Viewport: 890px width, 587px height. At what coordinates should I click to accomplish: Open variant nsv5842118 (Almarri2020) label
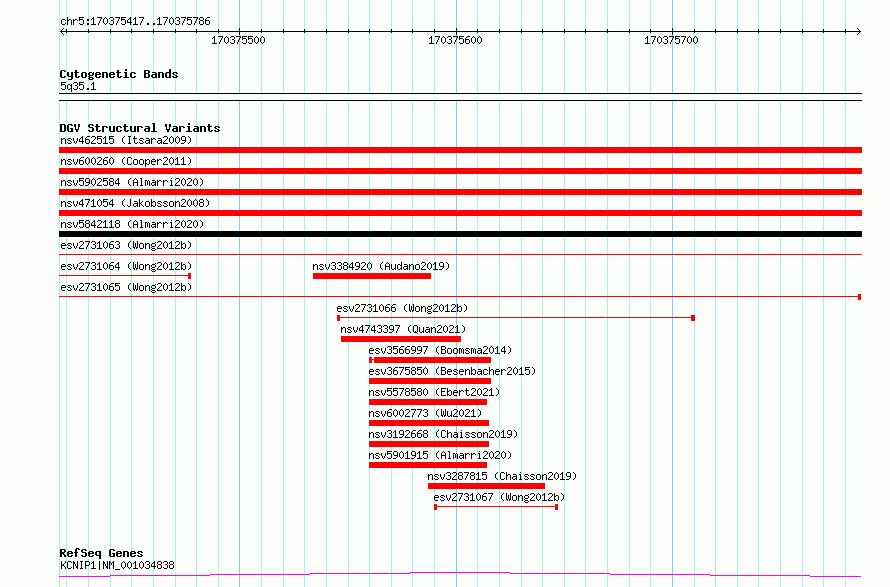point(132,224)
